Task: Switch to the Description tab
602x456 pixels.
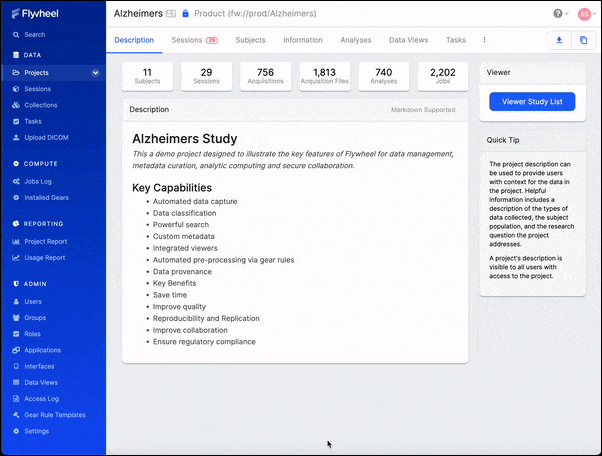Action: tap(134, 40)
